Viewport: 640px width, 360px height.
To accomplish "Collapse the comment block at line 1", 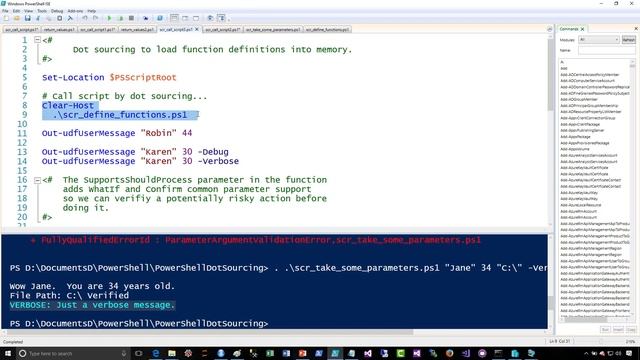I will (38, 40).
